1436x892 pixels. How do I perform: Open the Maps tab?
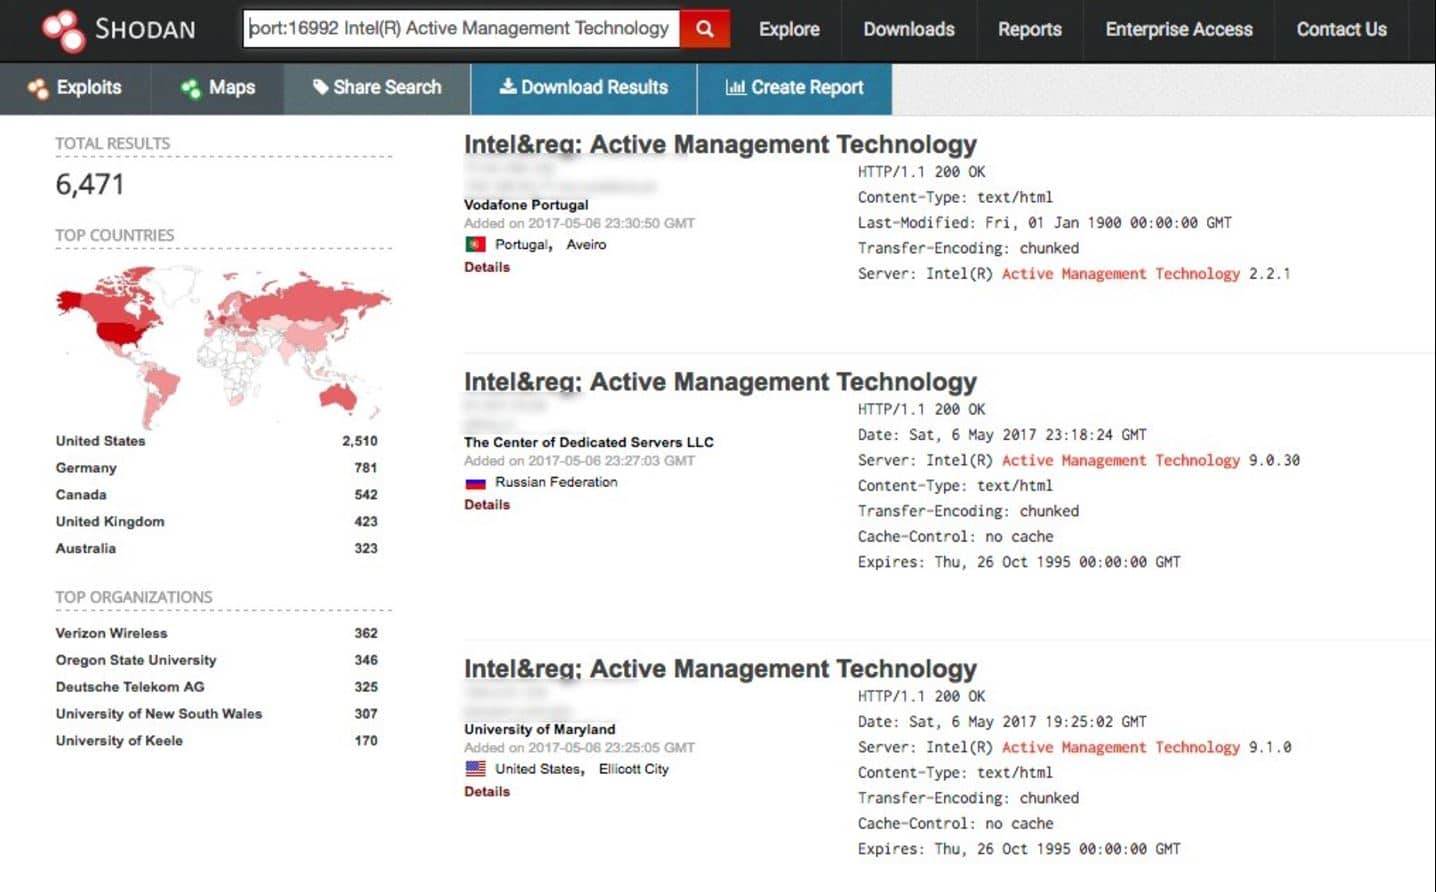(218, 88)
